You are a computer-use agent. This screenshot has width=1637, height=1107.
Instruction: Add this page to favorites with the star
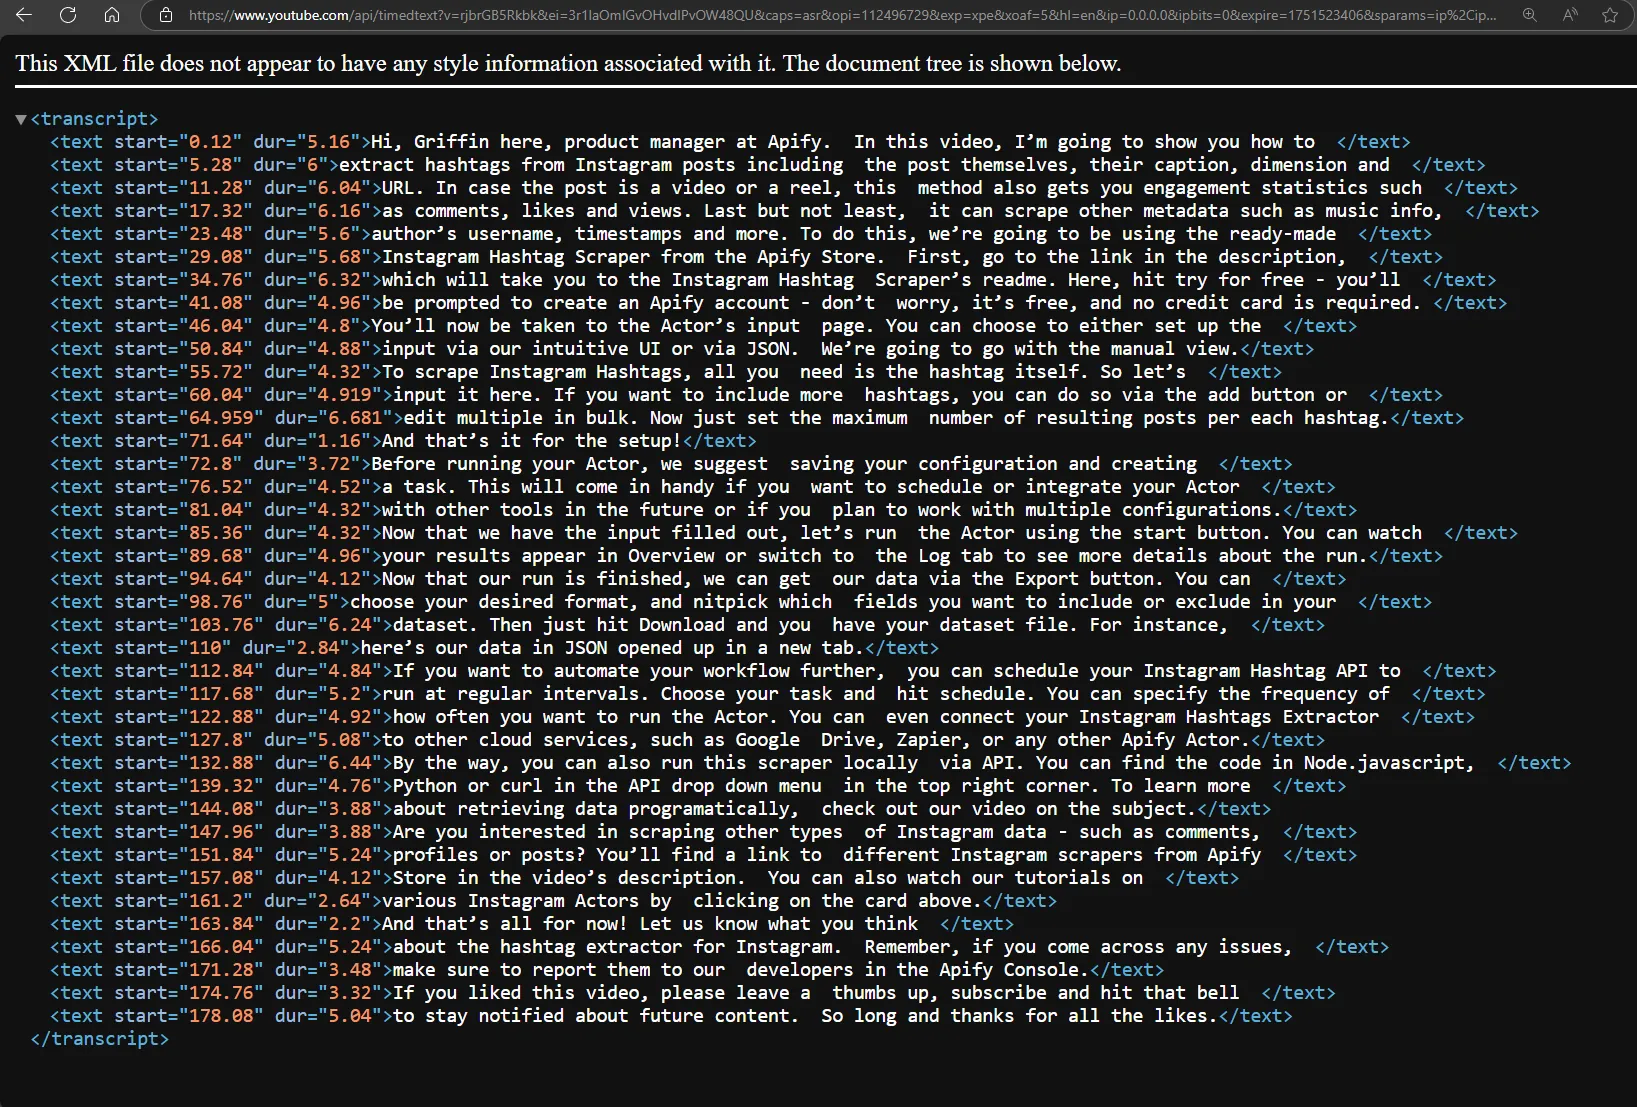[x=1610, y=15]
